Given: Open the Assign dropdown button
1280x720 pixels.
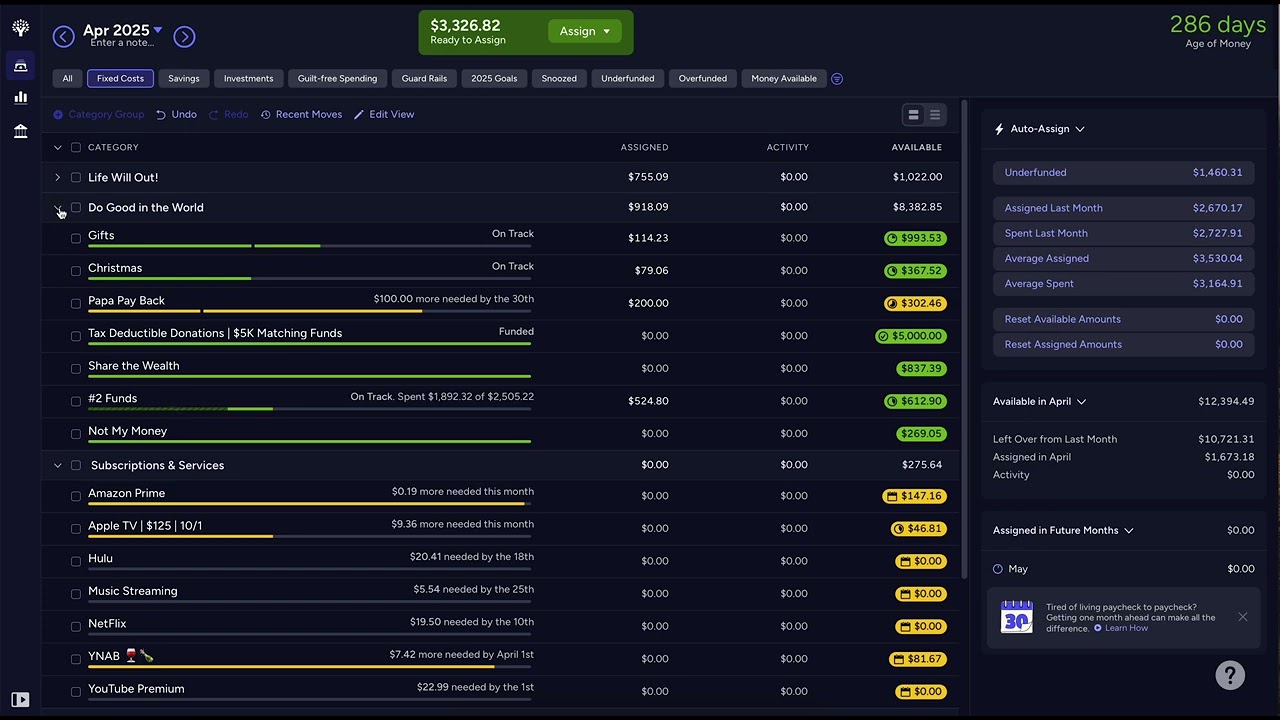Looking at the screenshot, I should pos(585,32).
